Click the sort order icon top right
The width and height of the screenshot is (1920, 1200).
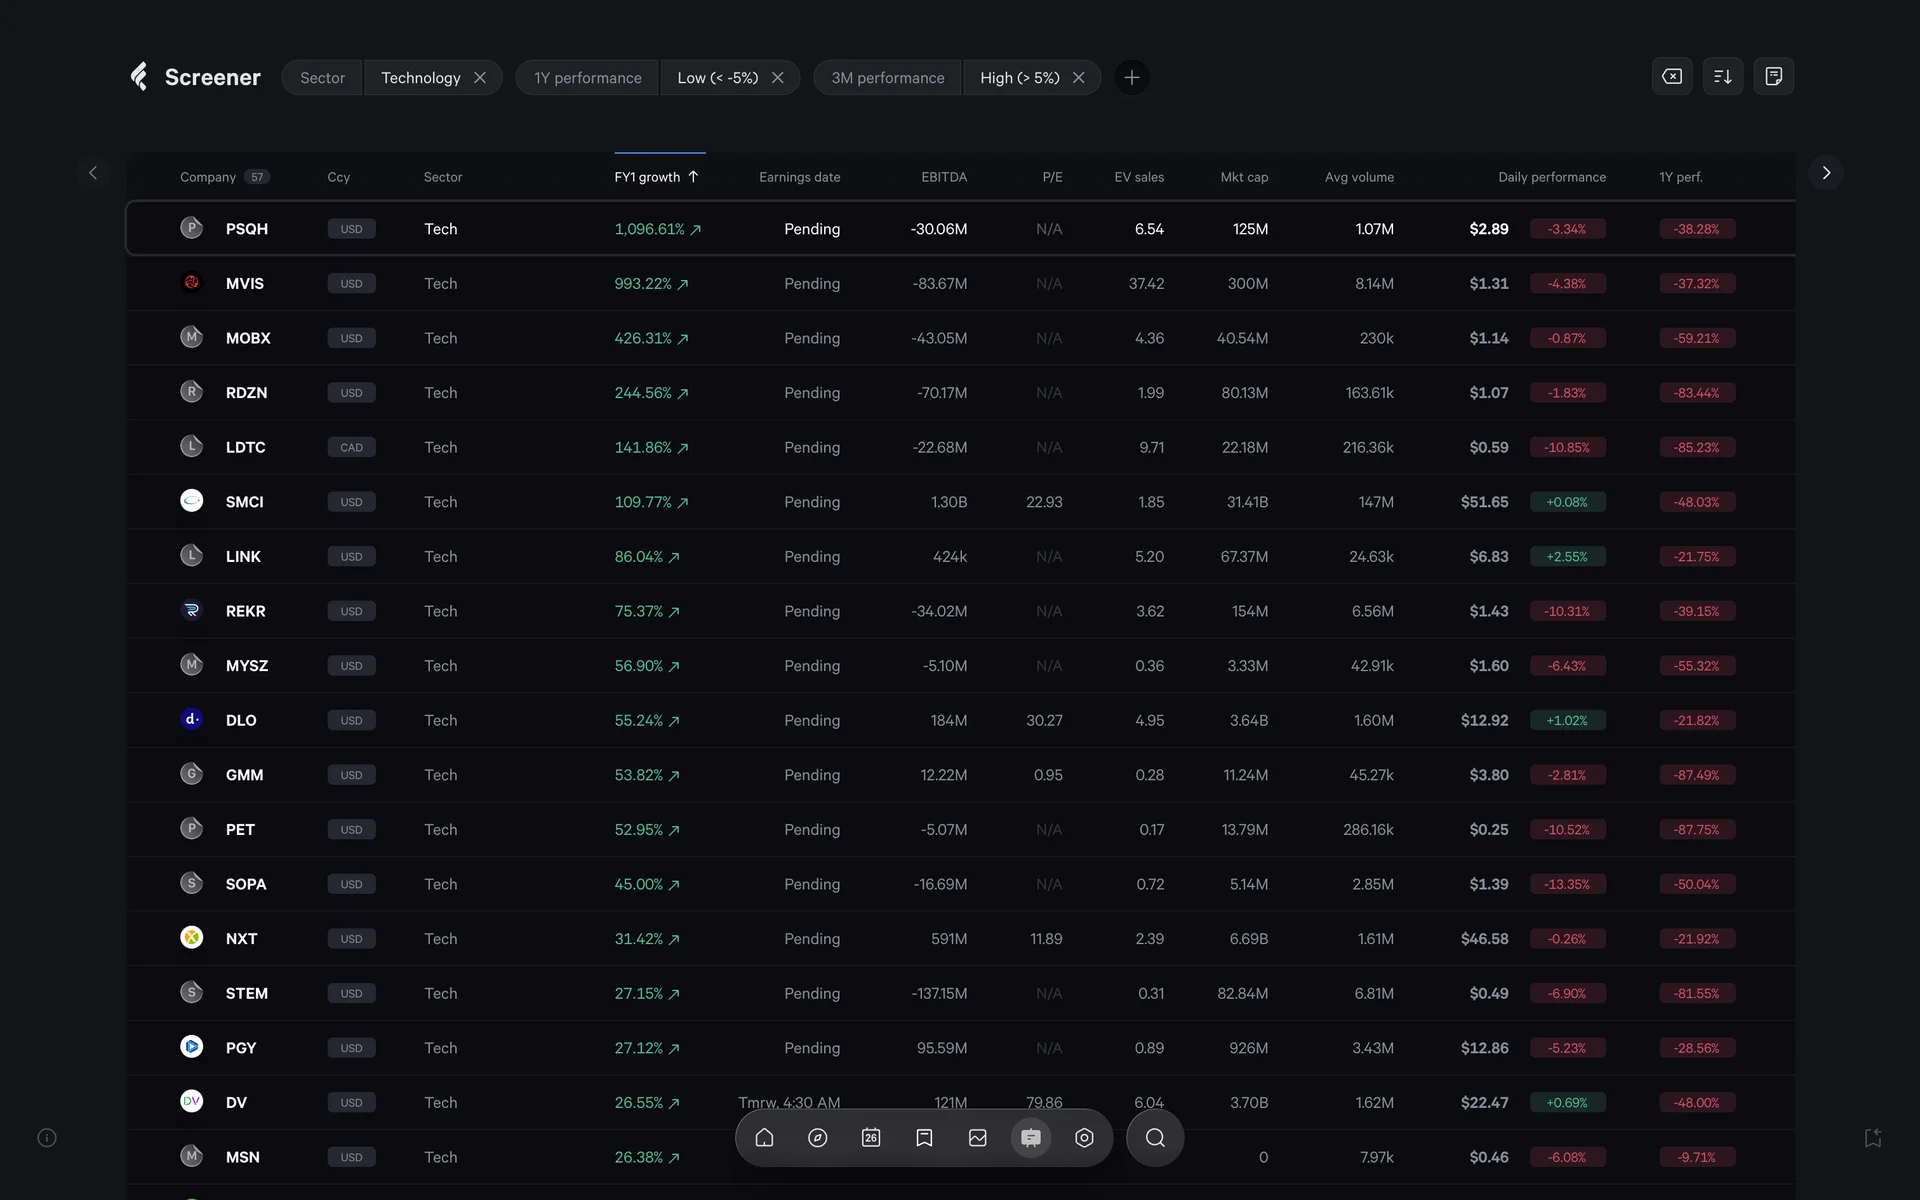pyautogui.click(x=1722, y=77)
